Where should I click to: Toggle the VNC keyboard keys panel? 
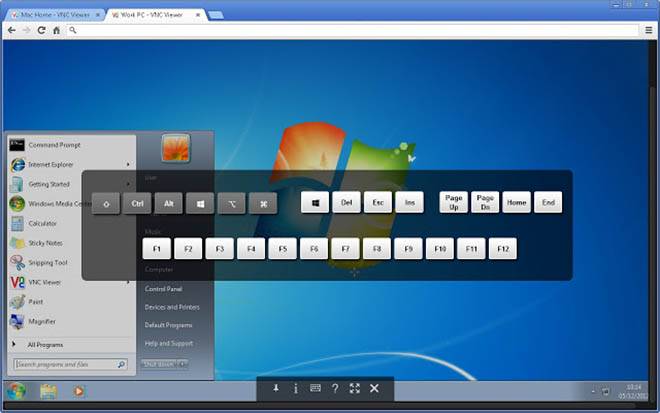click(x=315, y=388)
